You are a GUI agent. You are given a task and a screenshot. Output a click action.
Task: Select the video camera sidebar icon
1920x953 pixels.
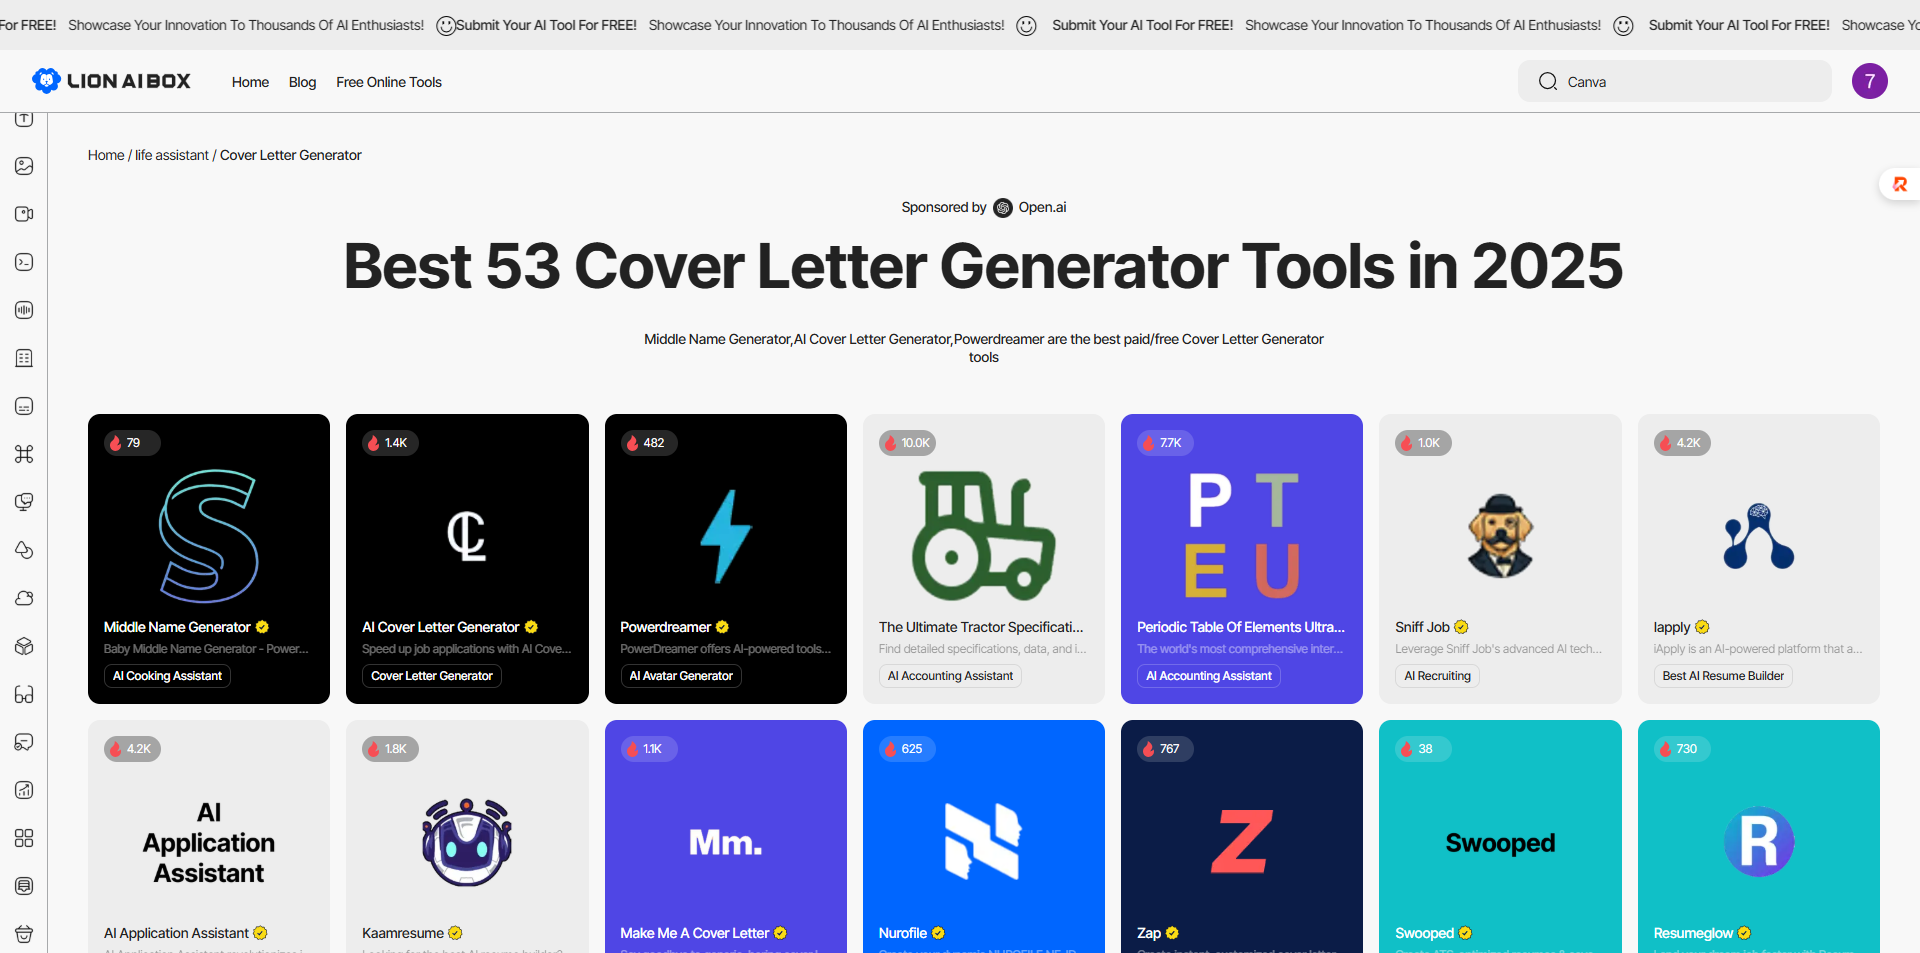[x=24, y=214]
